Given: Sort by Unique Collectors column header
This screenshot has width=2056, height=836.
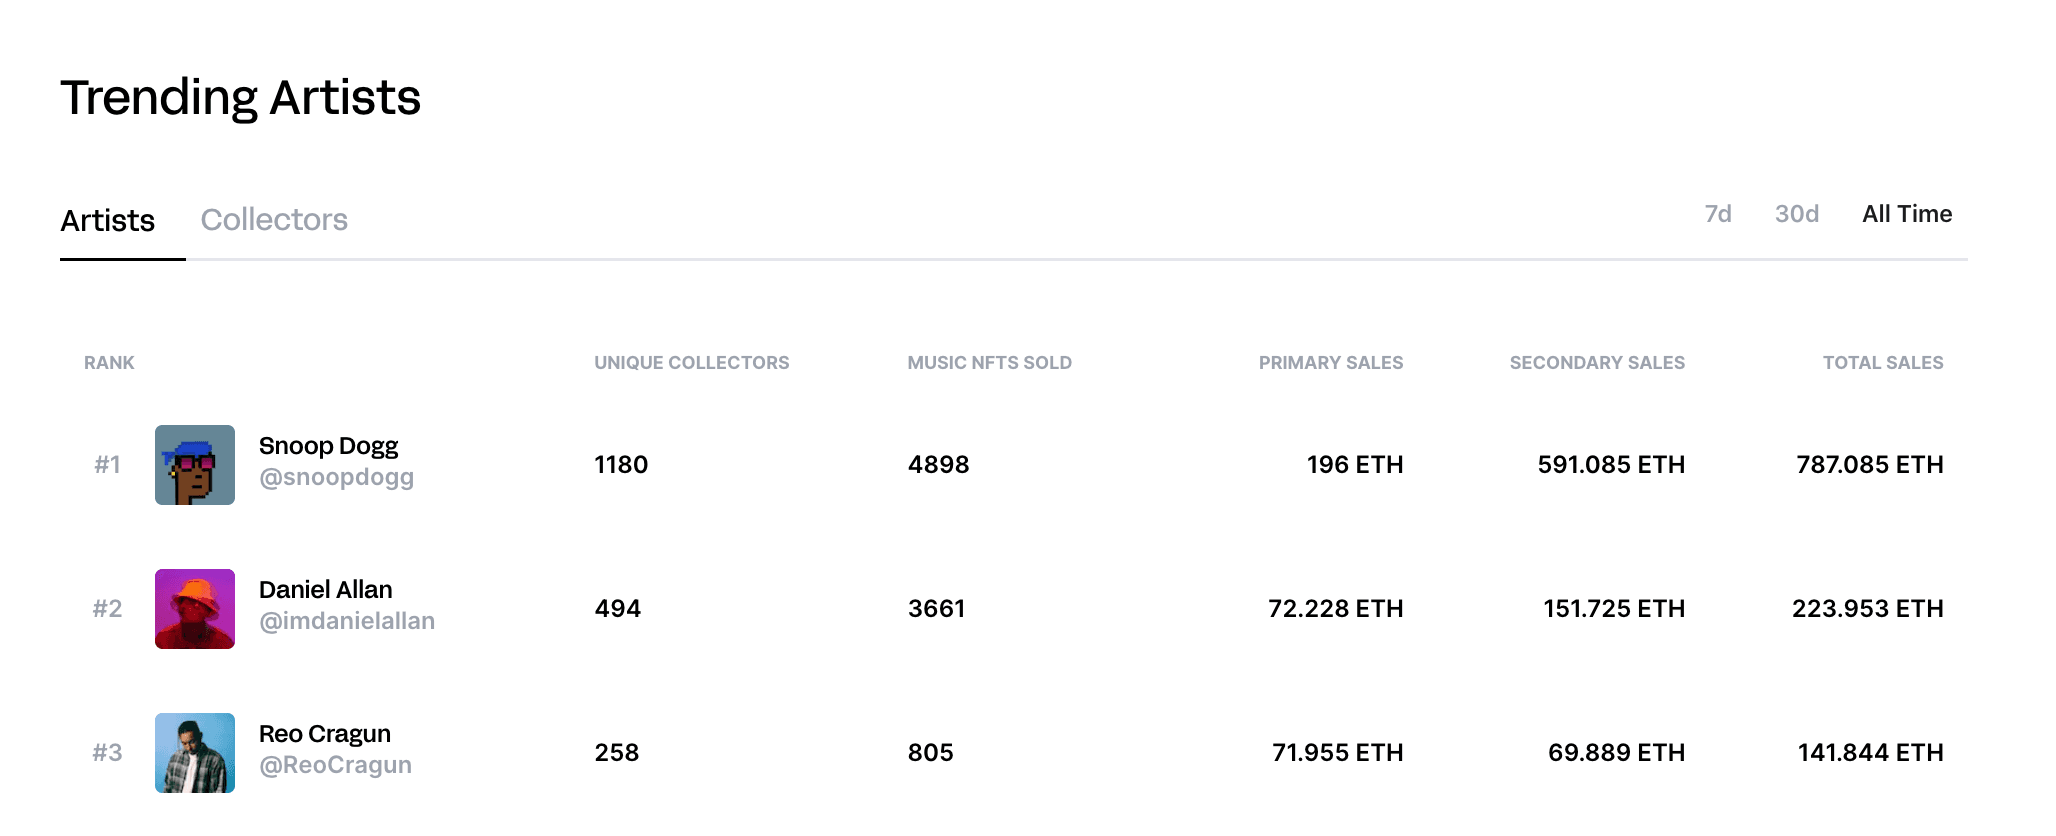Looking at the screenshot, I should (x=692, y=363).
